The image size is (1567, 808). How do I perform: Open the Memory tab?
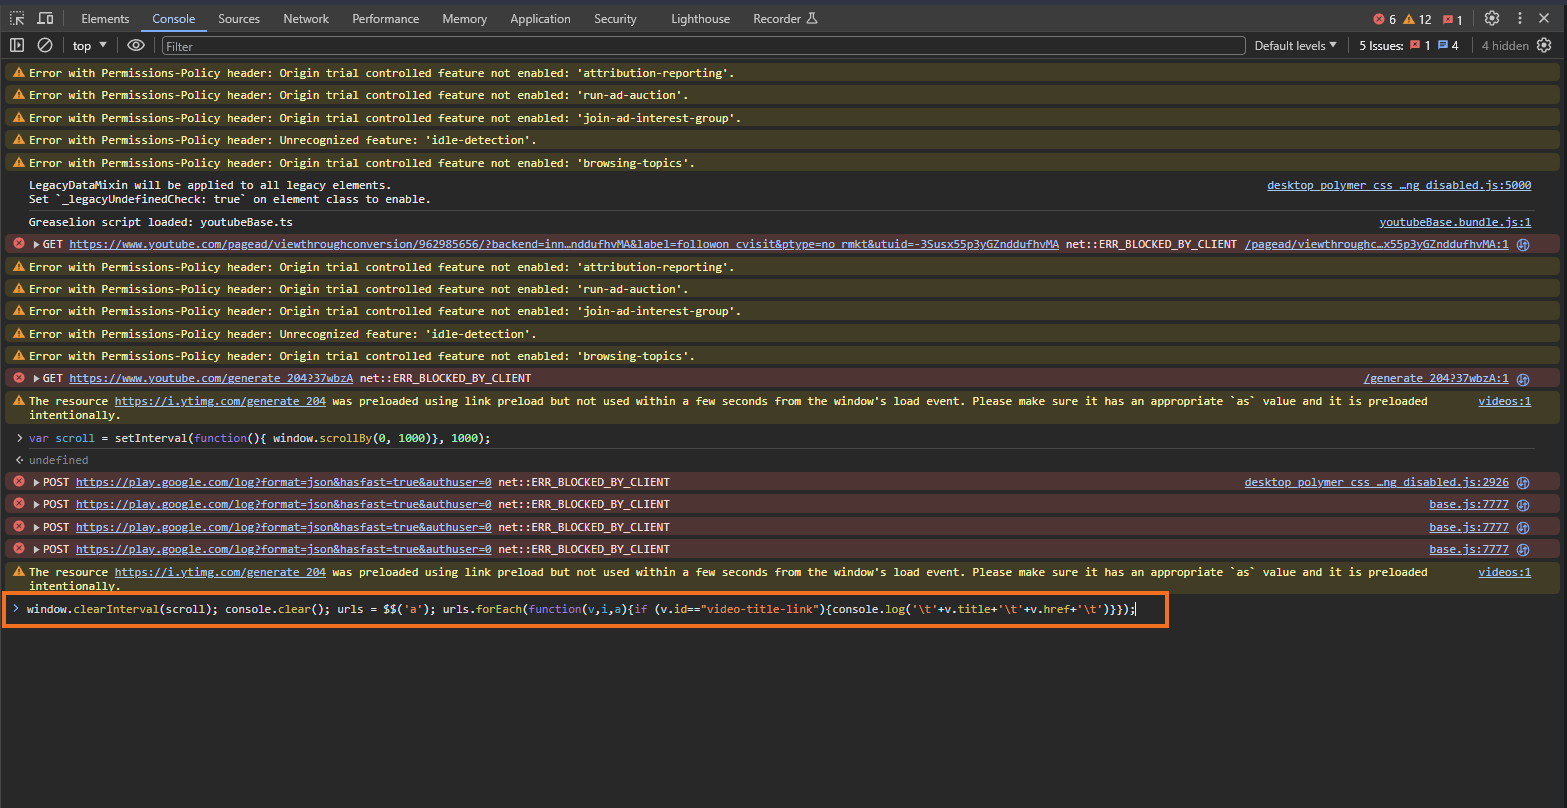(465, 19)
